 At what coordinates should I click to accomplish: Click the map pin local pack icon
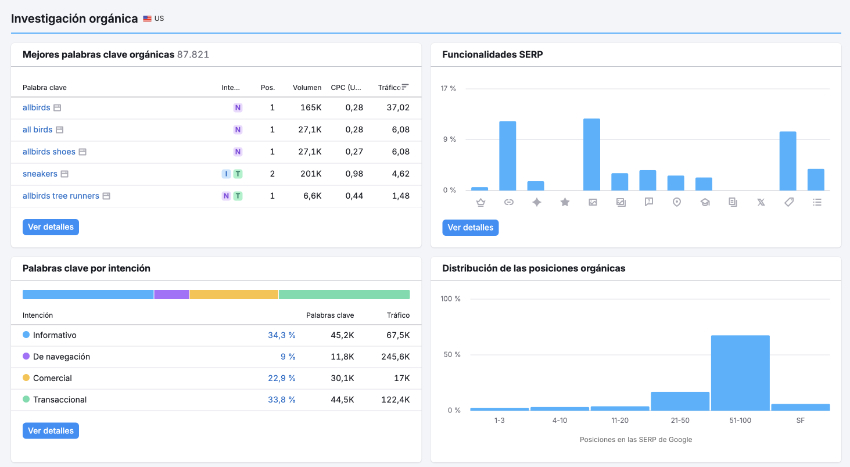[676, 202]
